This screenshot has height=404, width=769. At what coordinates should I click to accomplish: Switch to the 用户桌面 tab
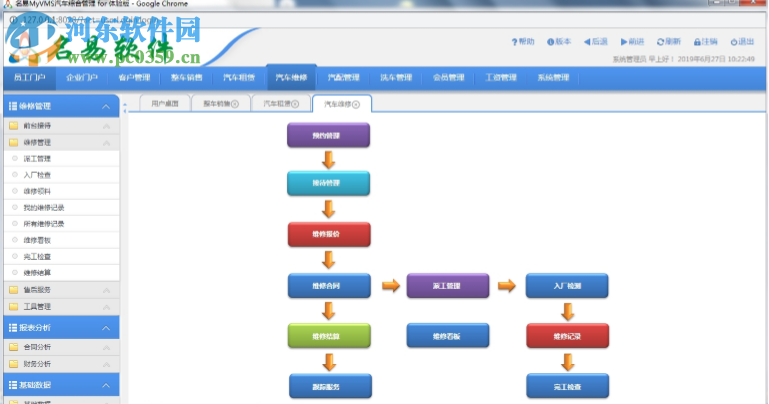click(x=165, y=103)
